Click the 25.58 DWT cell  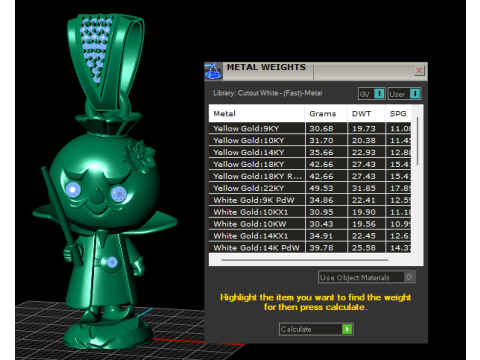366,248
